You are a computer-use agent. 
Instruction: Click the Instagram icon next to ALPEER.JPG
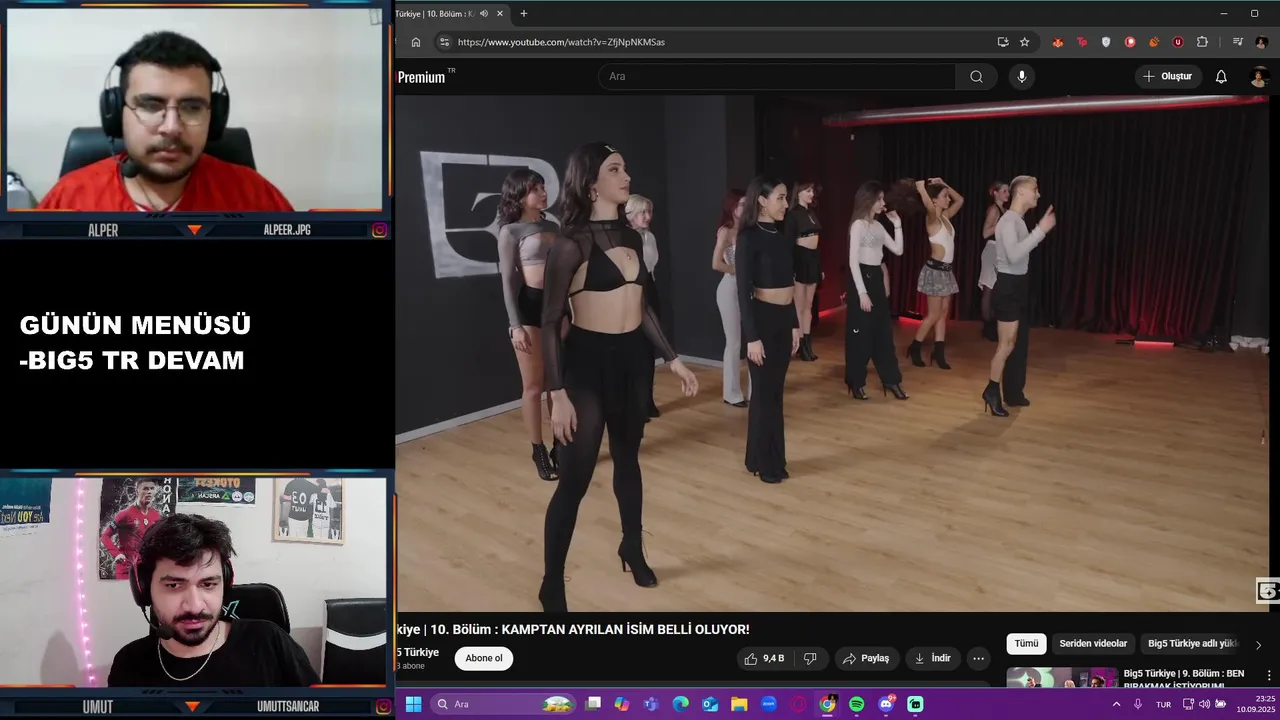pos(380,230)
